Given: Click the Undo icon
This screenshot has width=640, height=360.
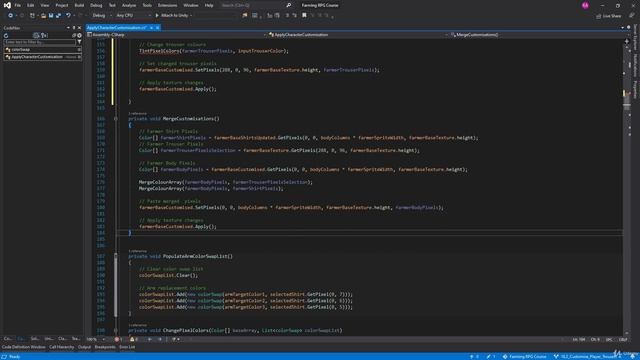Looking at the screenshot, I should pos(68,16).
